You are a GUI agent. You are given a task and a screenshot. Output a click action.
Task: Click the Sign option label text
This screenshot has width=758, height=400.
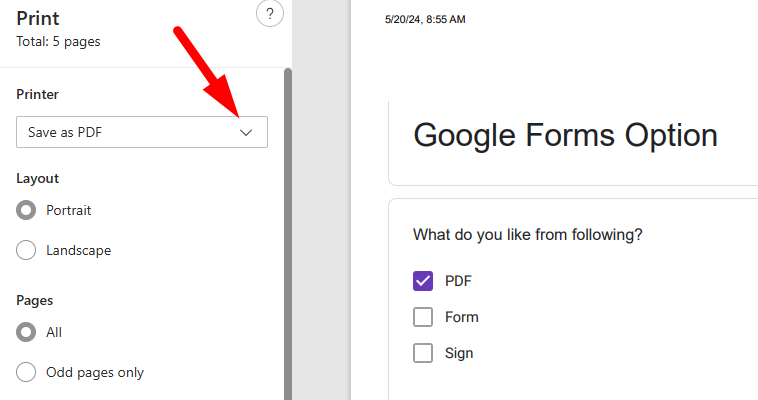click(459, 353)
